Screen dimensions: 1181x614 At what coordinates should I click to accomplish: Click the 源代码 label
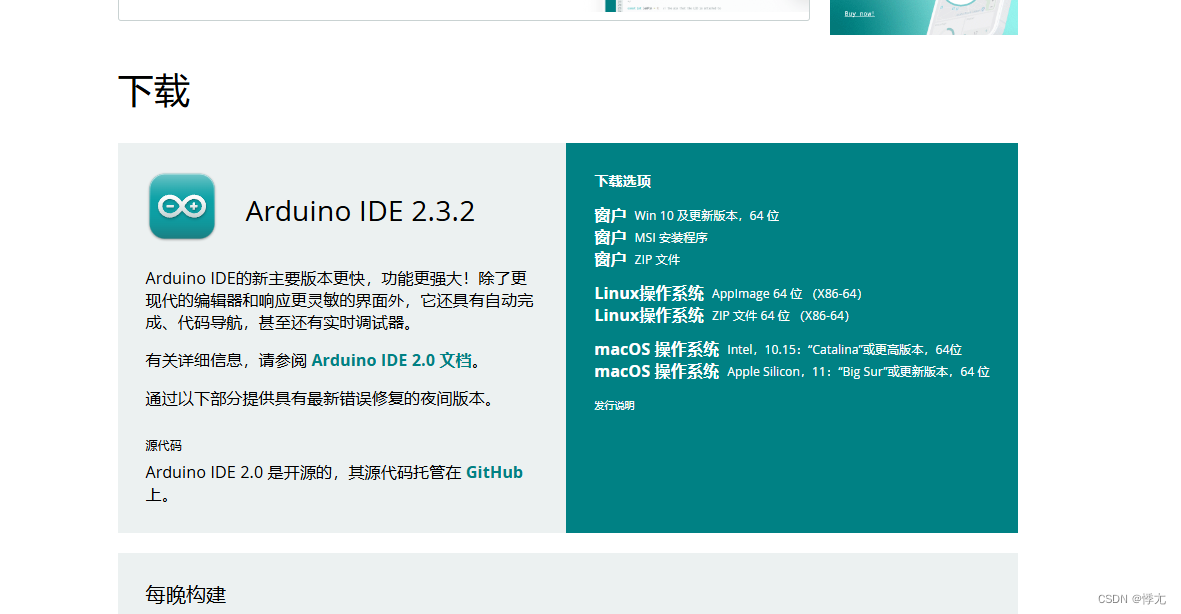pyautogui.click(x=163, y=445)
